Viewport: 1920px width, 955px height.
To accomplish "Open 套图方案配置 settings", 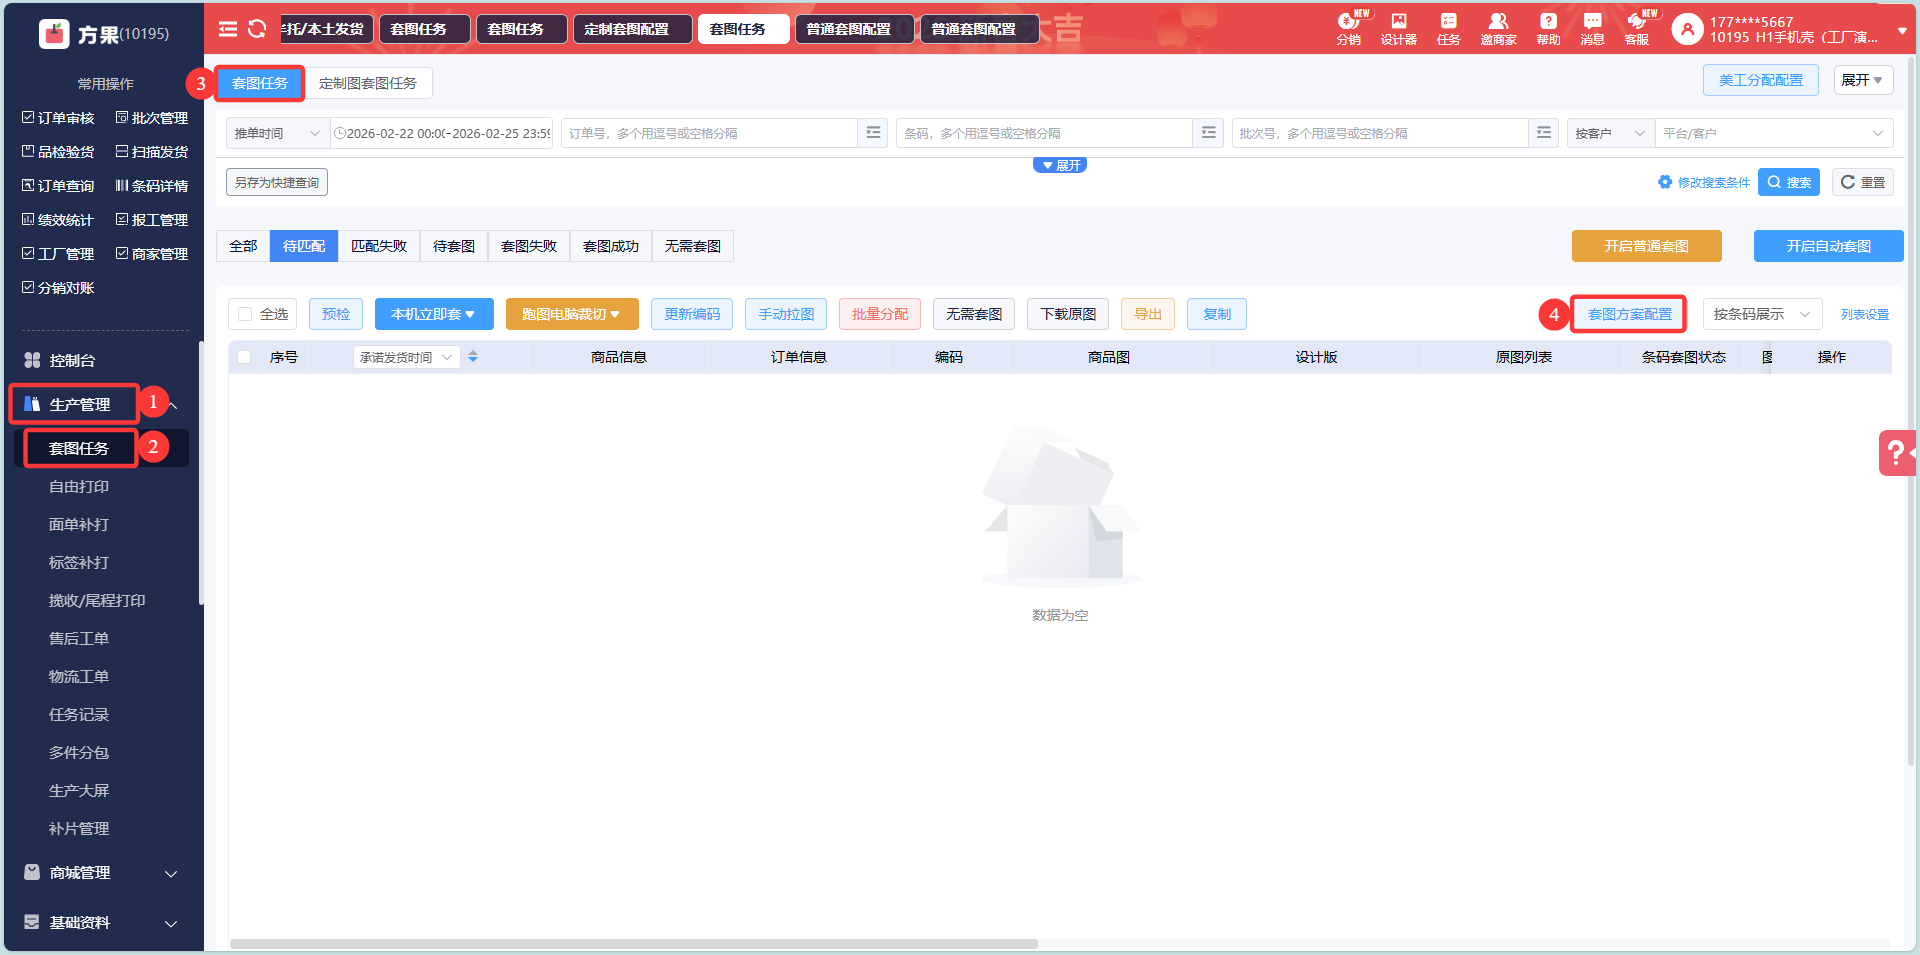I will (x=1630, y=314).
